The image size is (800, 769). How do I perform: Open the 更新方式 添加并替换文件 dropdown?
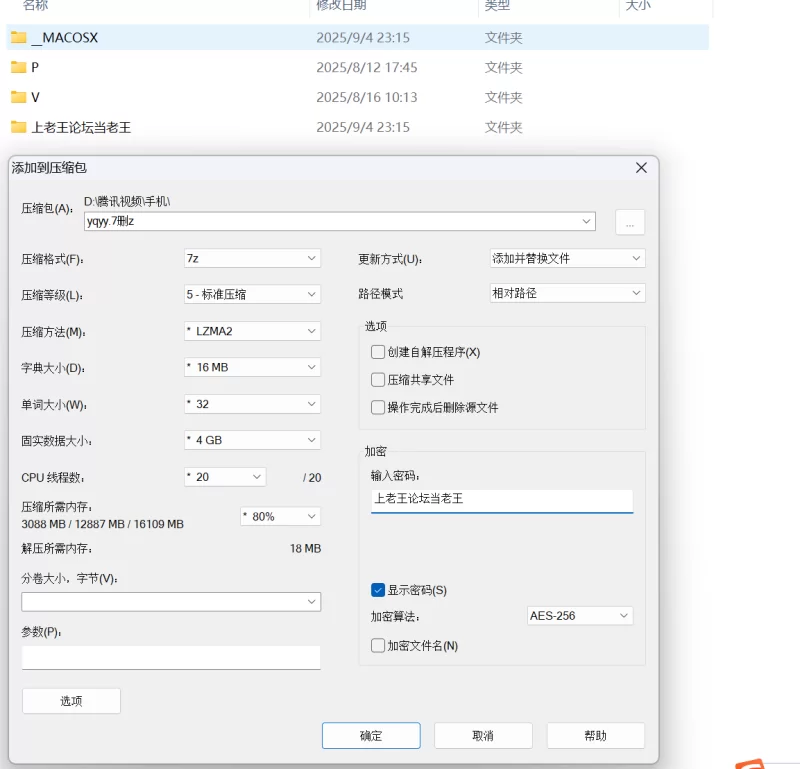tap(567, 258)
